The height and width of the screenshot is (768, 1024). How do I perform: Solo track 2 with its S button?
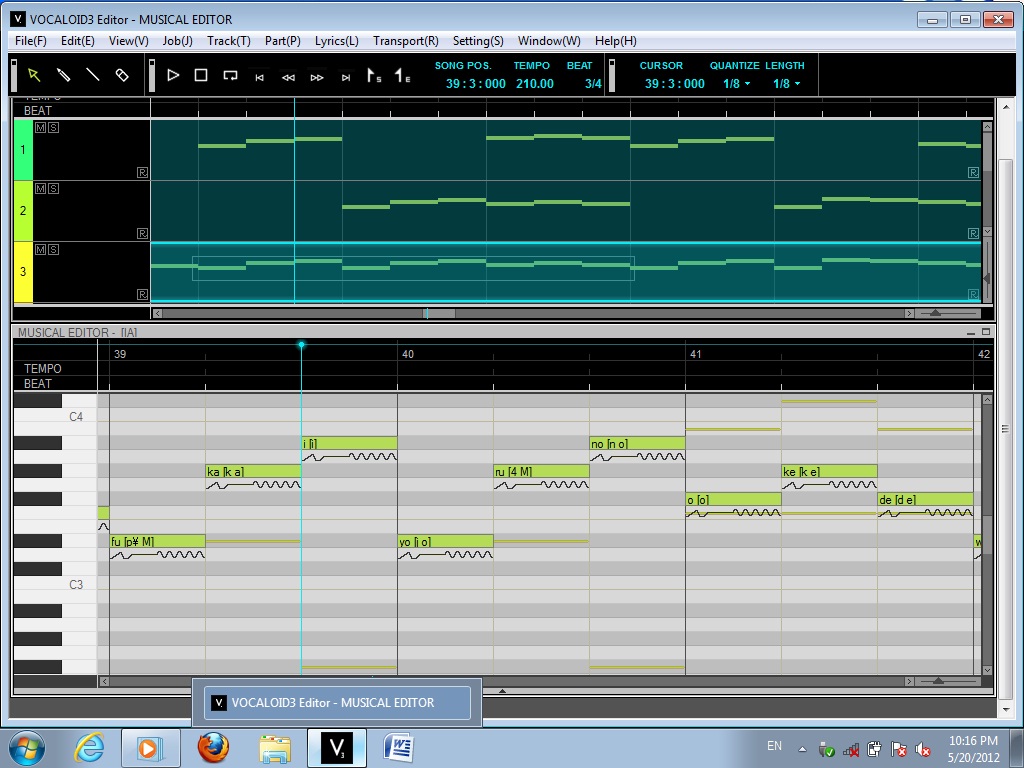(53, 188)
